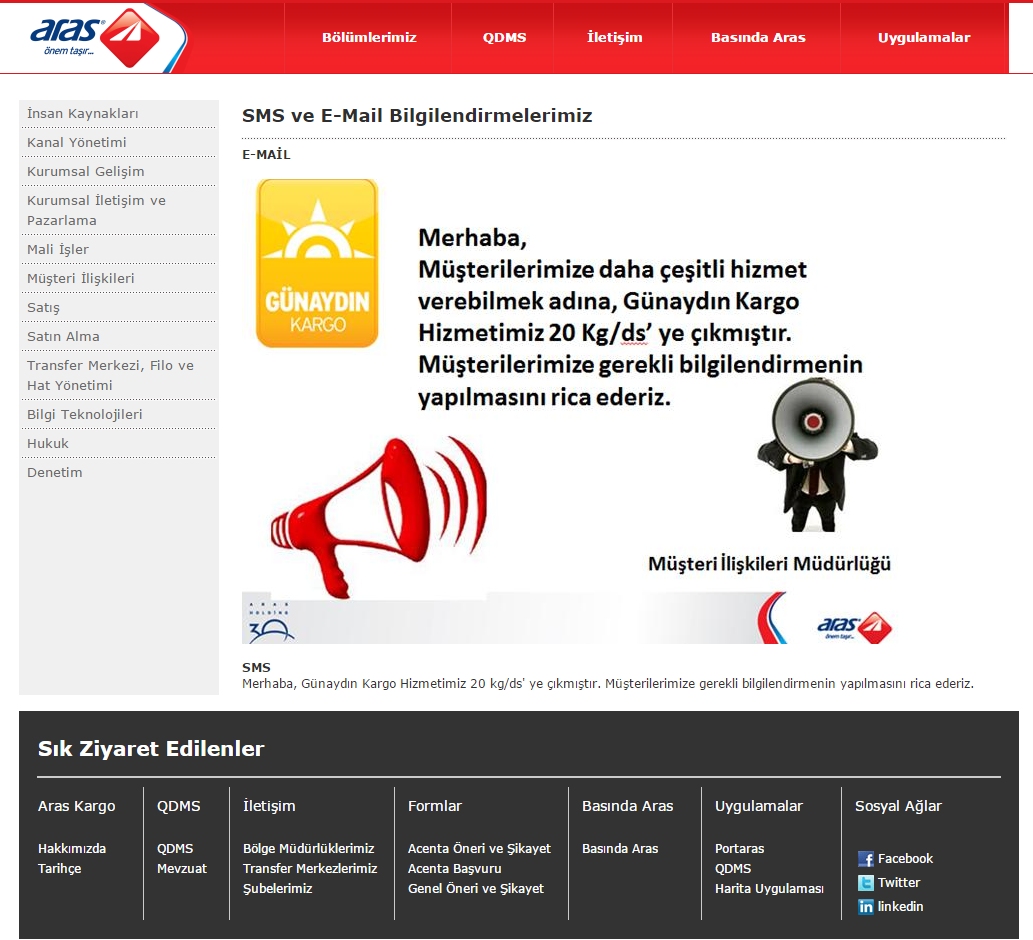Select Hukuk in the sidebar
This screenshot has height=940, width=1033.
[x=119, y=443]
